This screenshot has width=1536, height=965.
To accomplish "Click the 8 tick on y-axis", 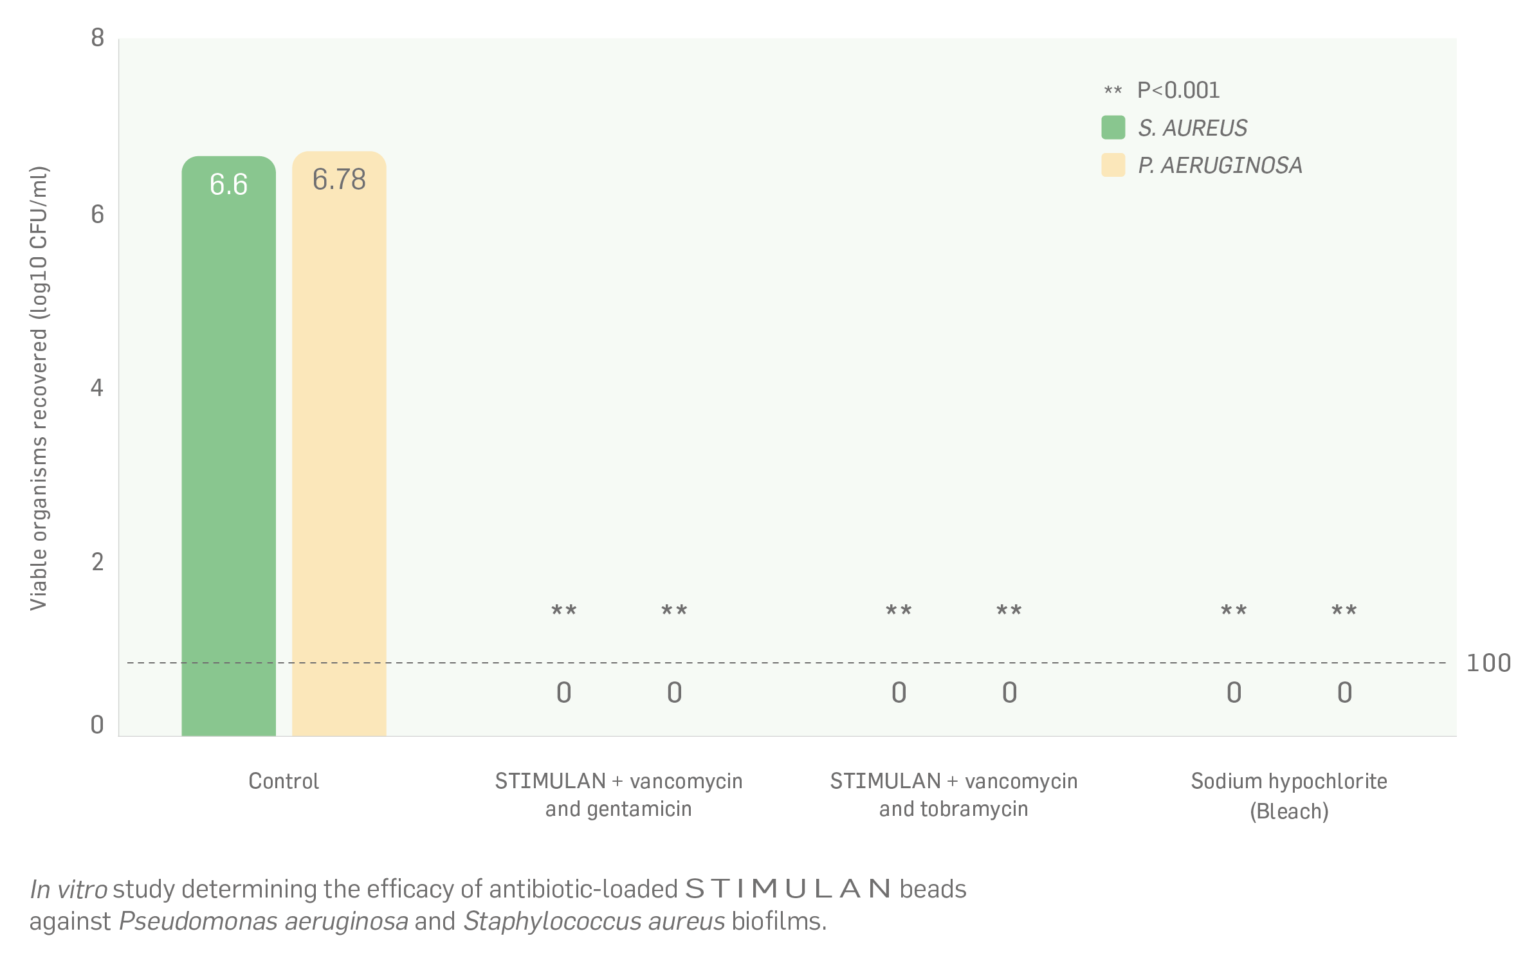I will [x=97, y=38].
